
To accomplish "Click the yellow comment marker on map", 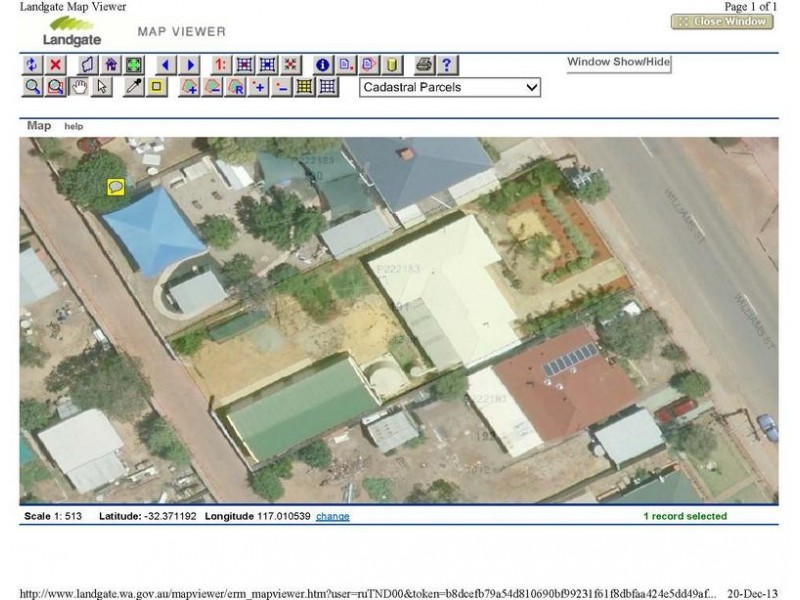I will [116, 187].
